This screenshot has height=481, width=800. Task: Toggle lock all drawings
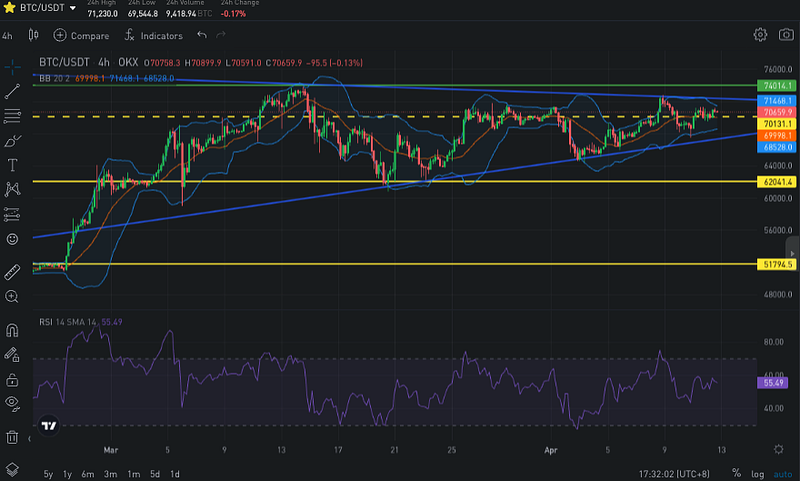[12, 380]
